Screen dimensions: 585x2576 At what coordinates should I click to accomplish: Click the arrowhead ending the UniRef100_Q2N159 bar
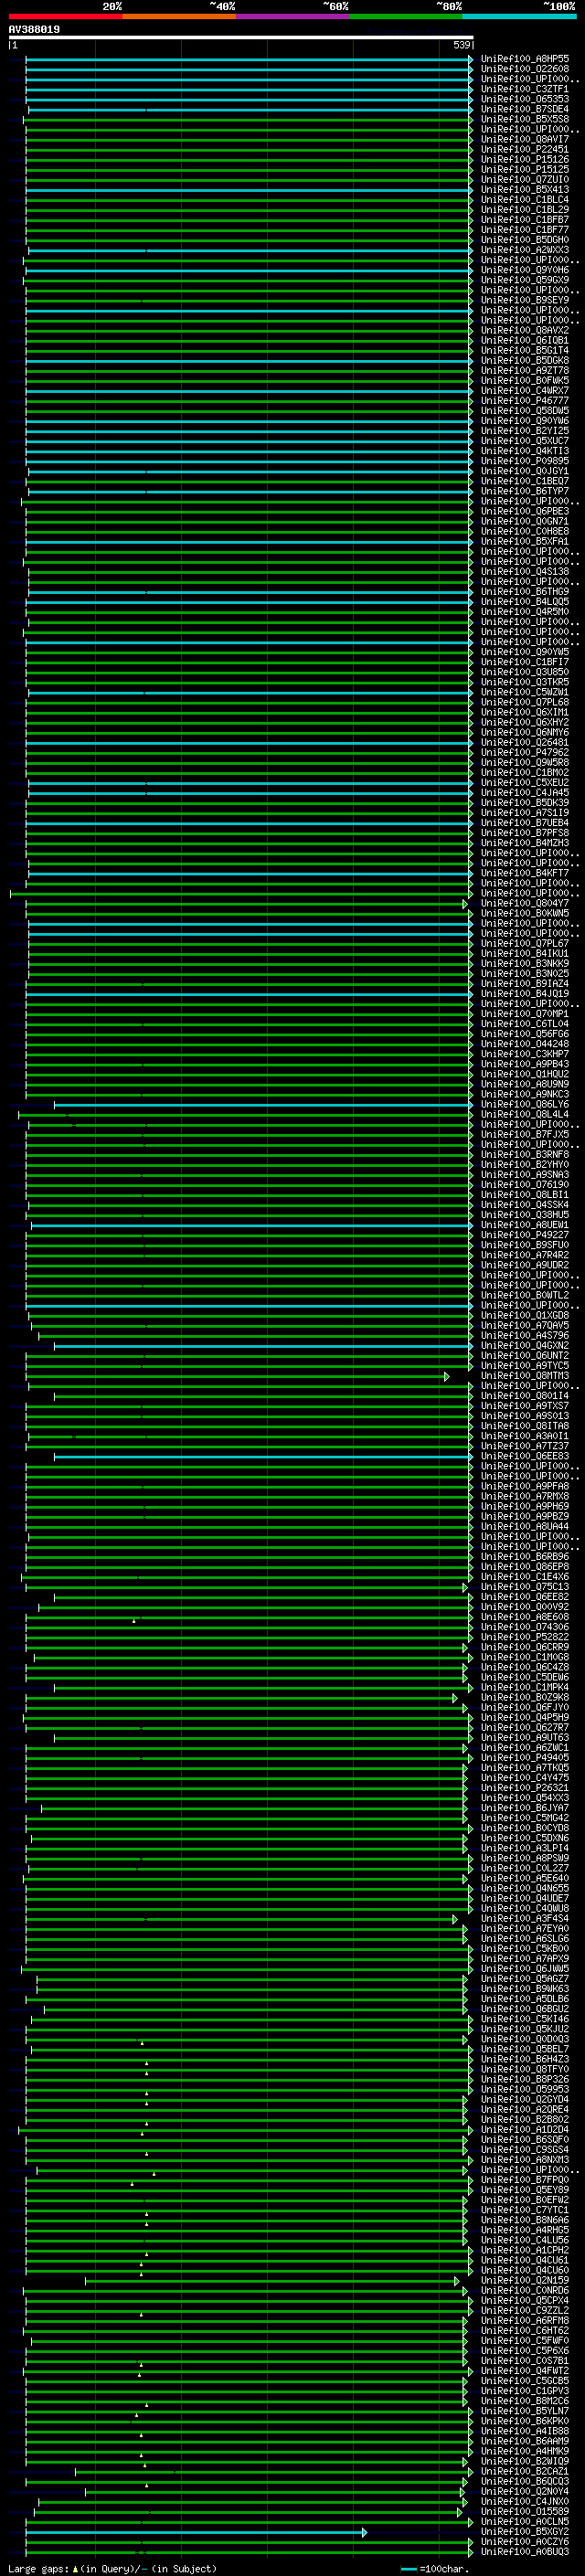pos(457,2281)
